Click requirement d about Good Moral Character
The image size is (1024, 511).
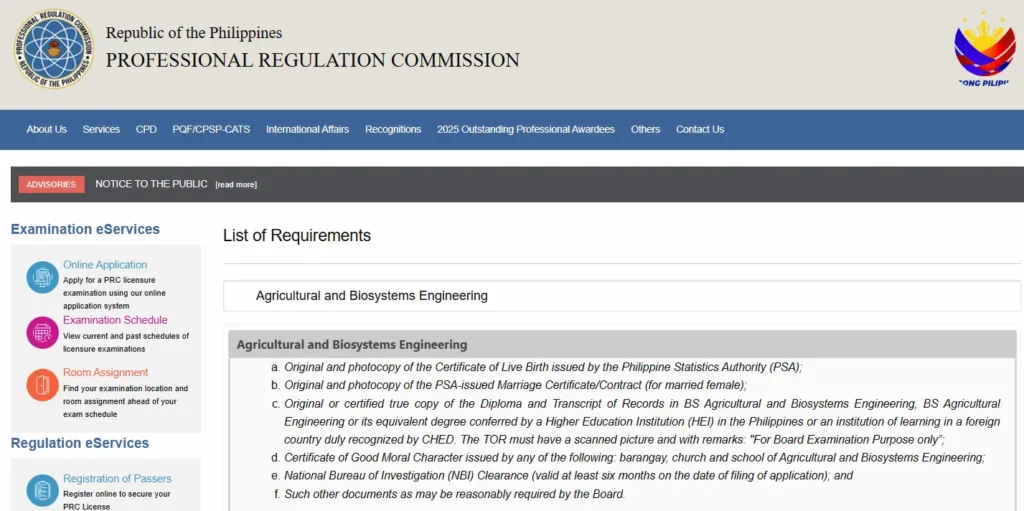tap(634, 457)
